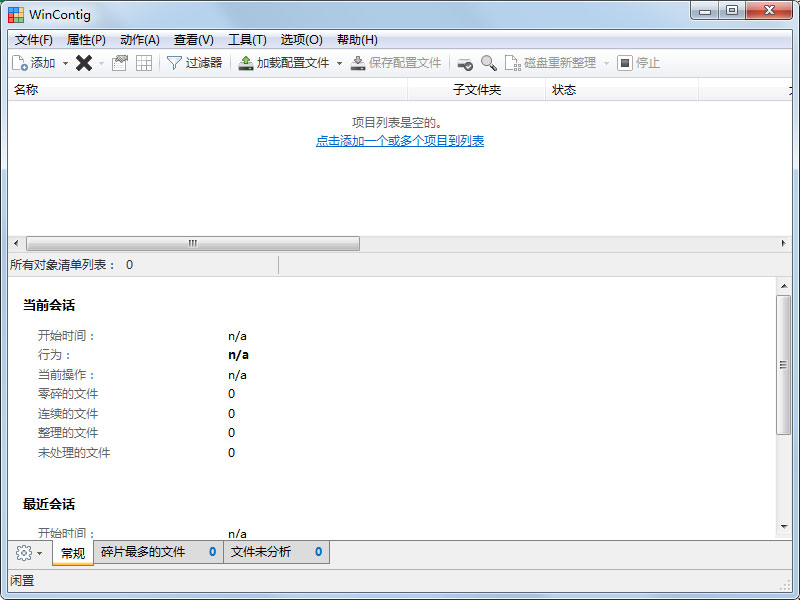Click the black X remove item icon
Screen dimensions: 800x600
[x=84, y=62]
